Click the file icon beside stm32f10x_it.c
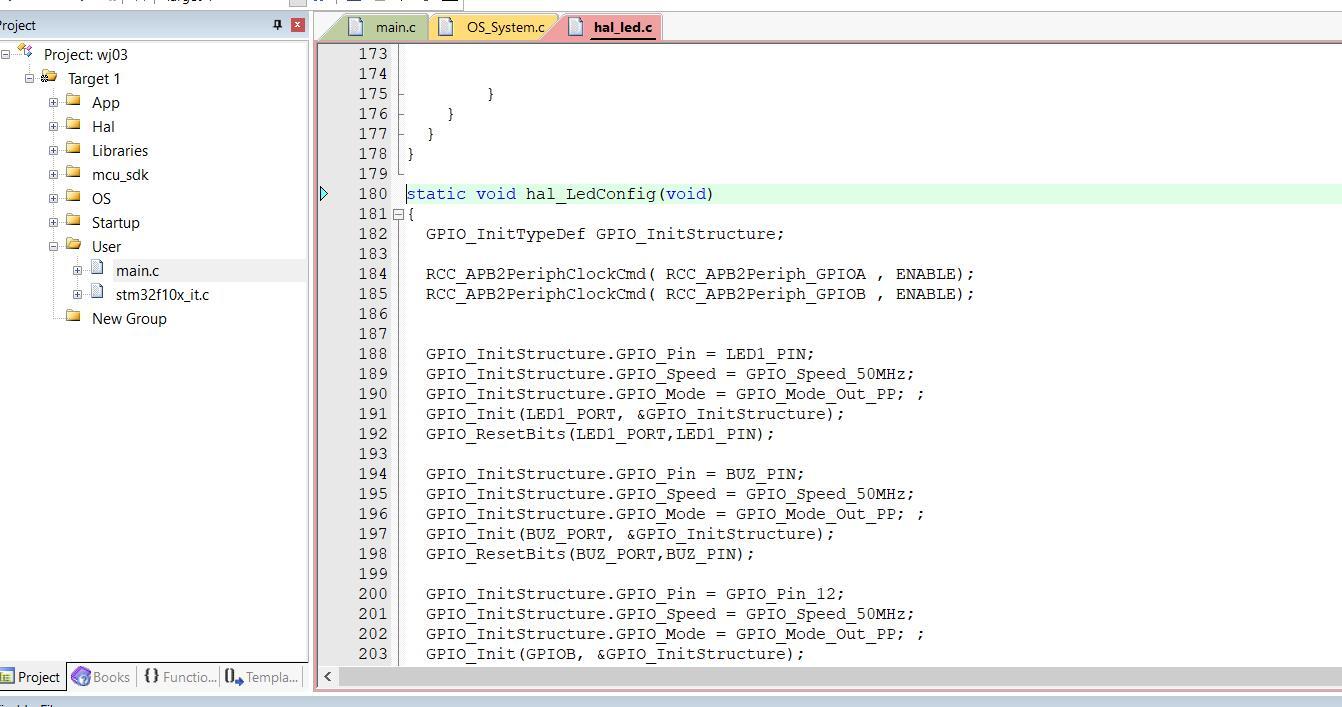Viewport: 1342px width, 707px height. coord(97,293)
